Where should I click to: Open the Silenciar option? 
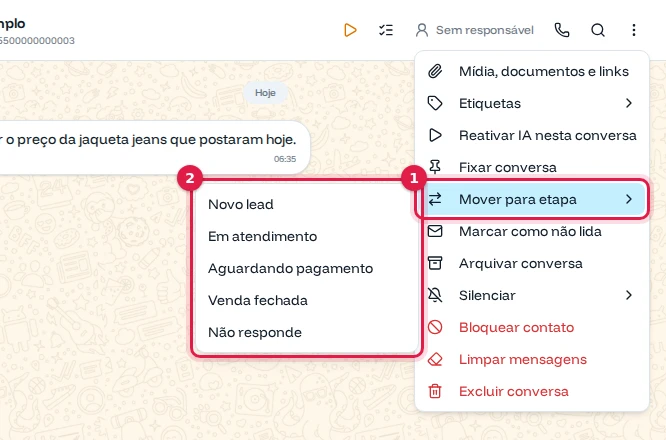tap(532, 295)
